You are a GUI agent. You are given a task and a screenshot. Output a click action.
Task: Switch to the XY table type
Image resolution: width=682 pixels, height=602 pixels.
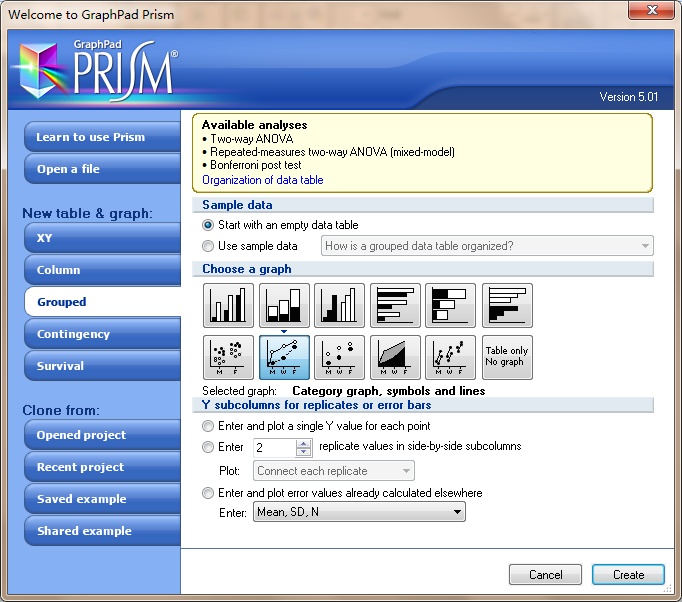pos(103,238)
